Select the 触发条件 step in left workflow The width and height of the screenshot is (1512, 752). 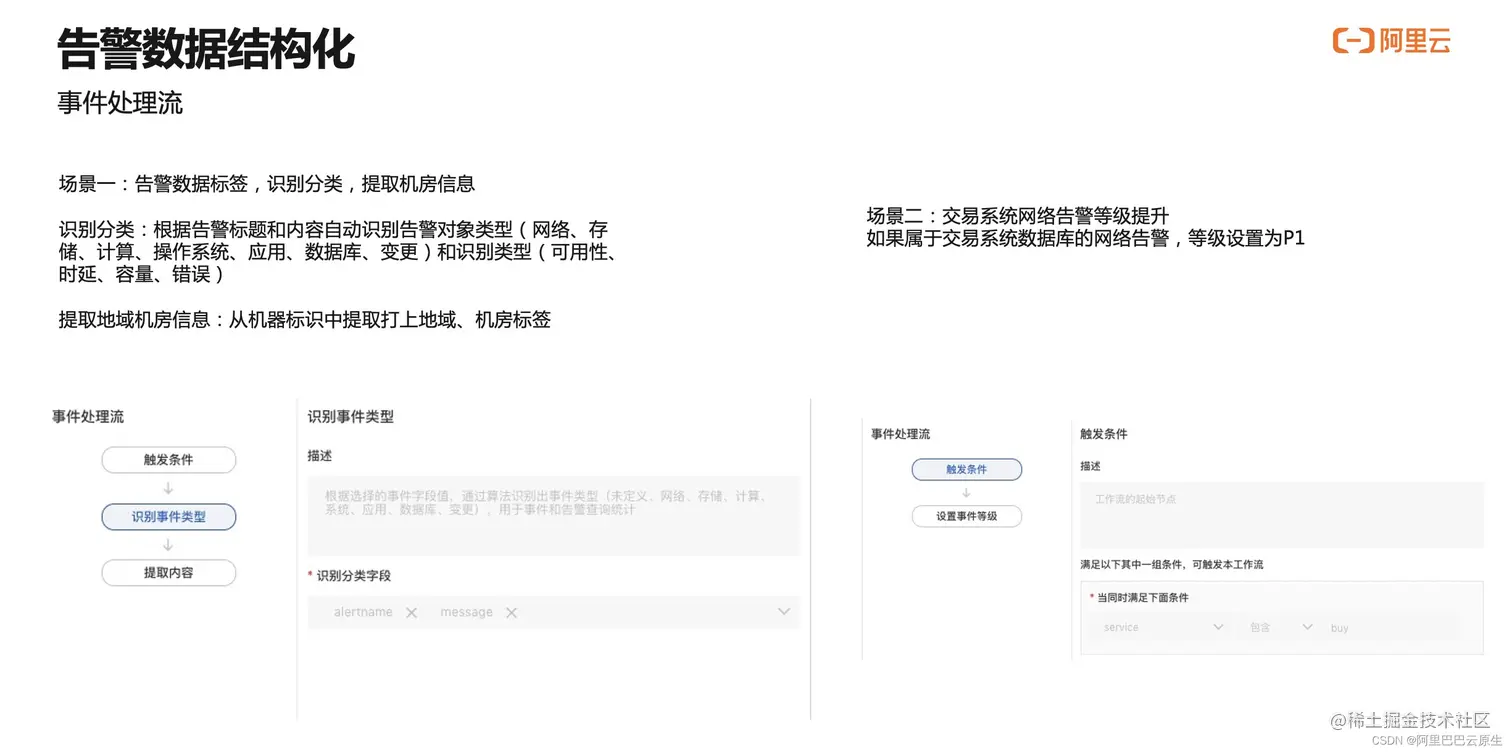168,460
